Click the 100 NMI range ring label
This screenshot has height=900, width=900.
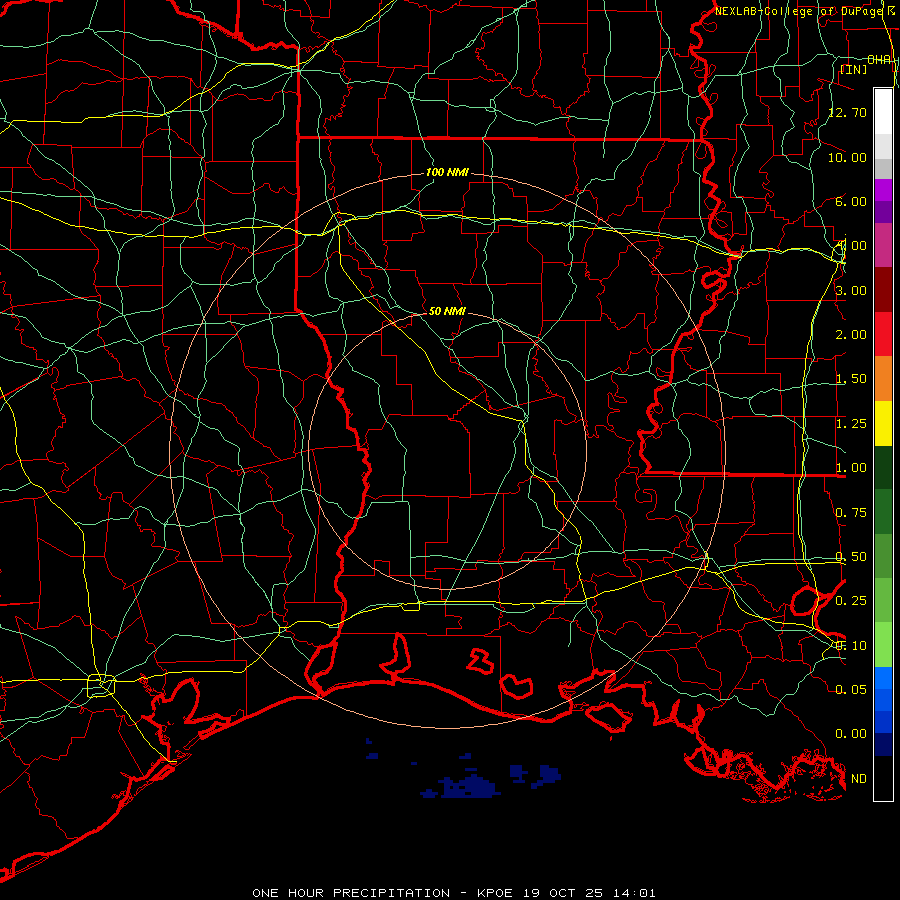coord(447,172)
